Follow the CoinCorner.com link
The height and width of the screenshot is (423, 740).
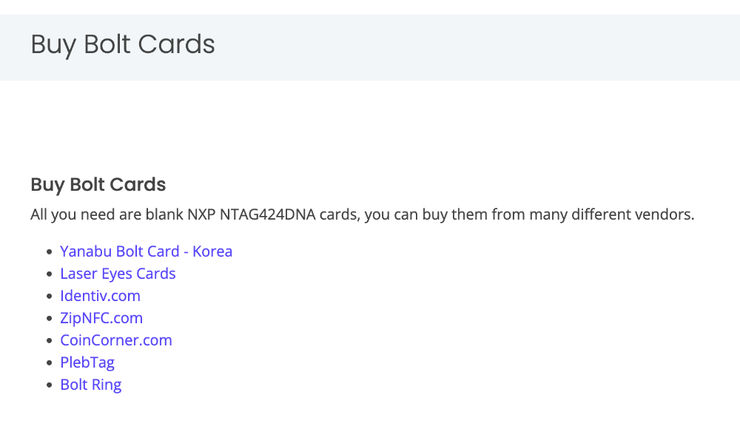(x=116, y=340)
